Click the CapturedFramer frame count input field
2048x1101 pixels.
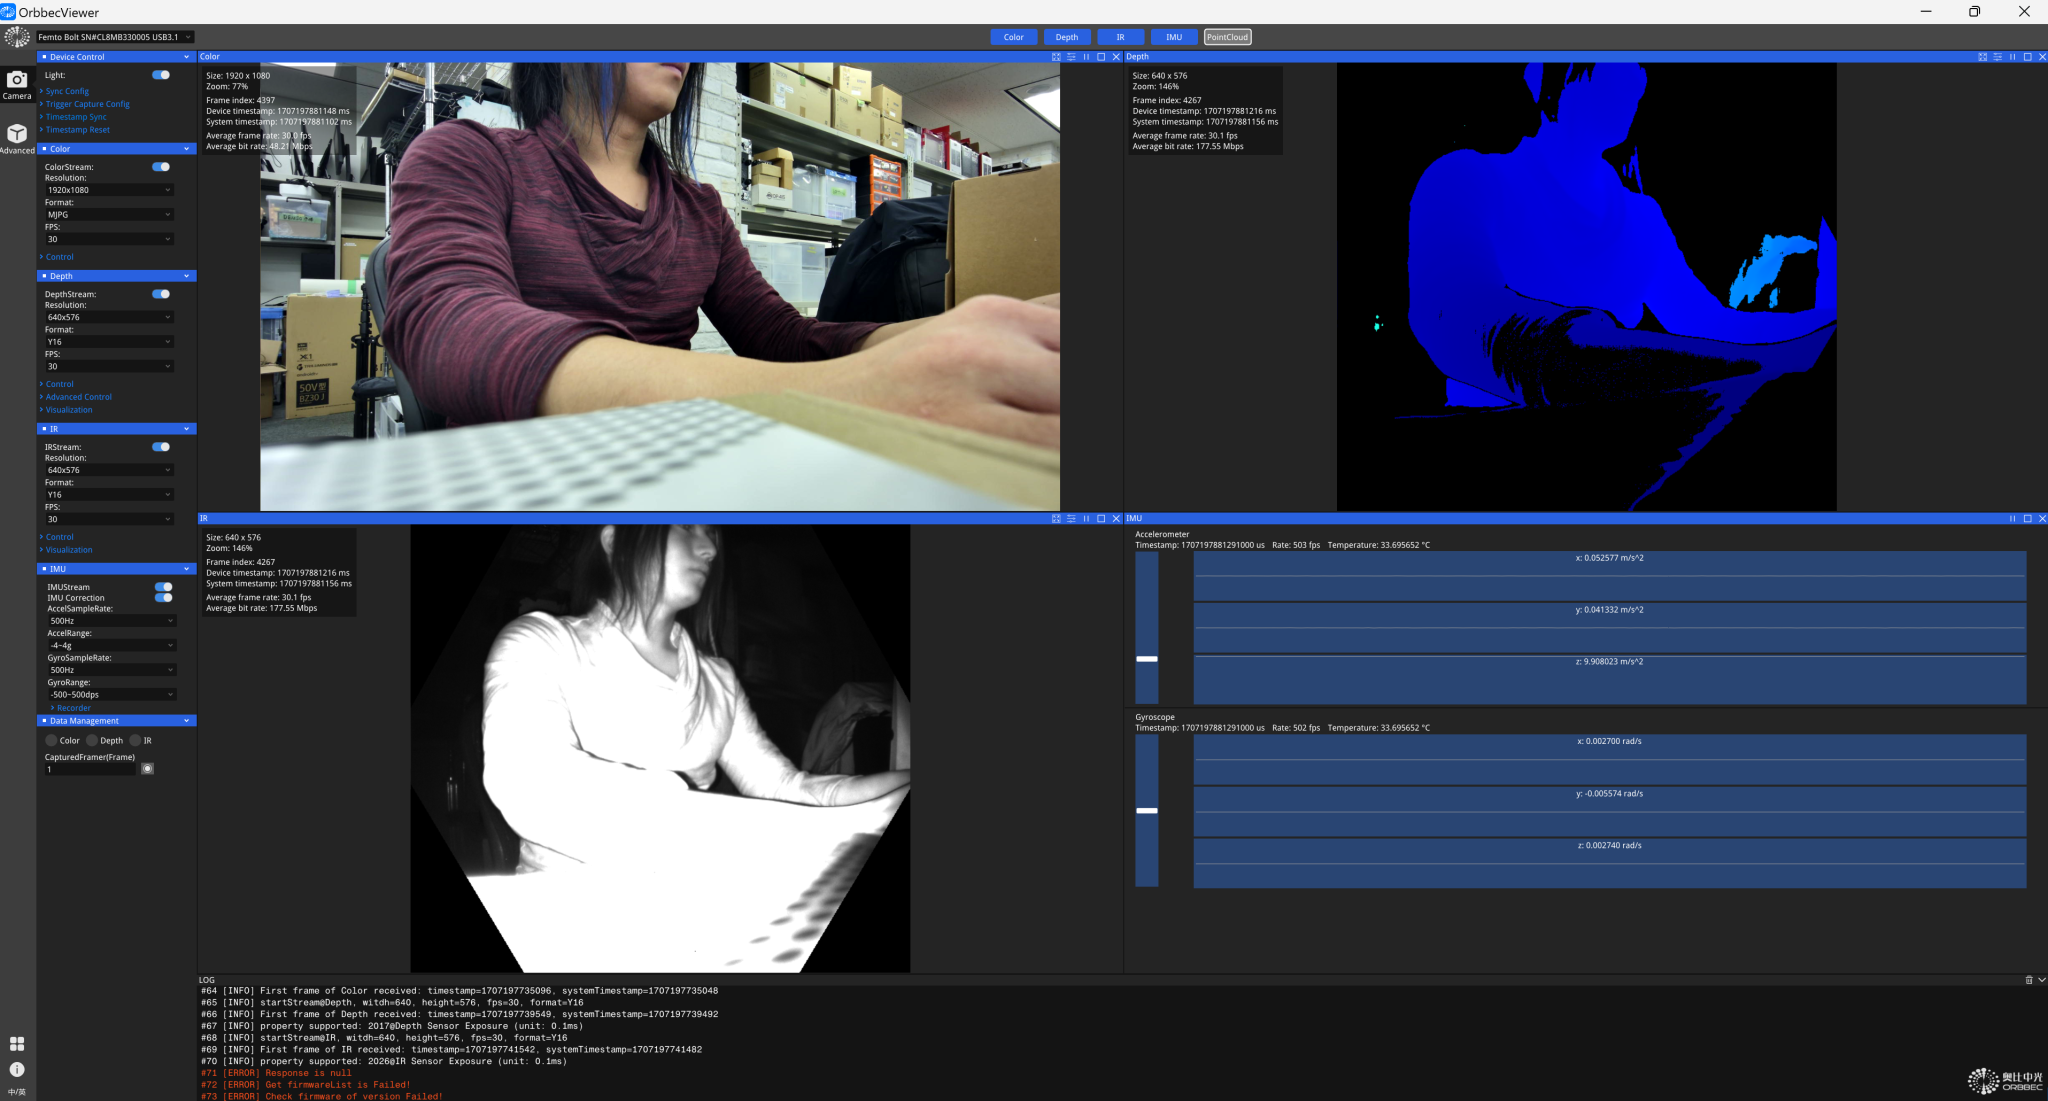[89, 768]
